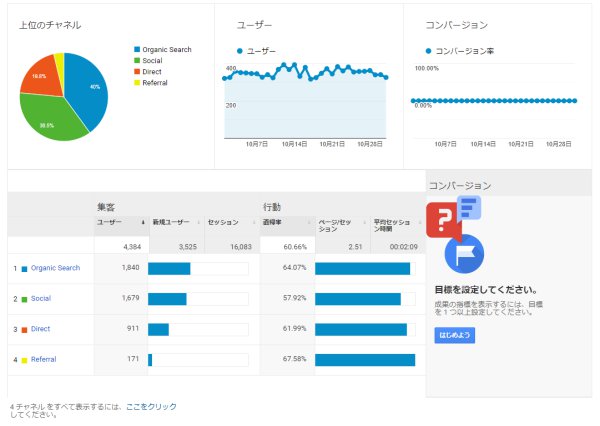This screenshot has width=600, height=426.
Task: Open the Social channel link
Action: click(41, 299)
